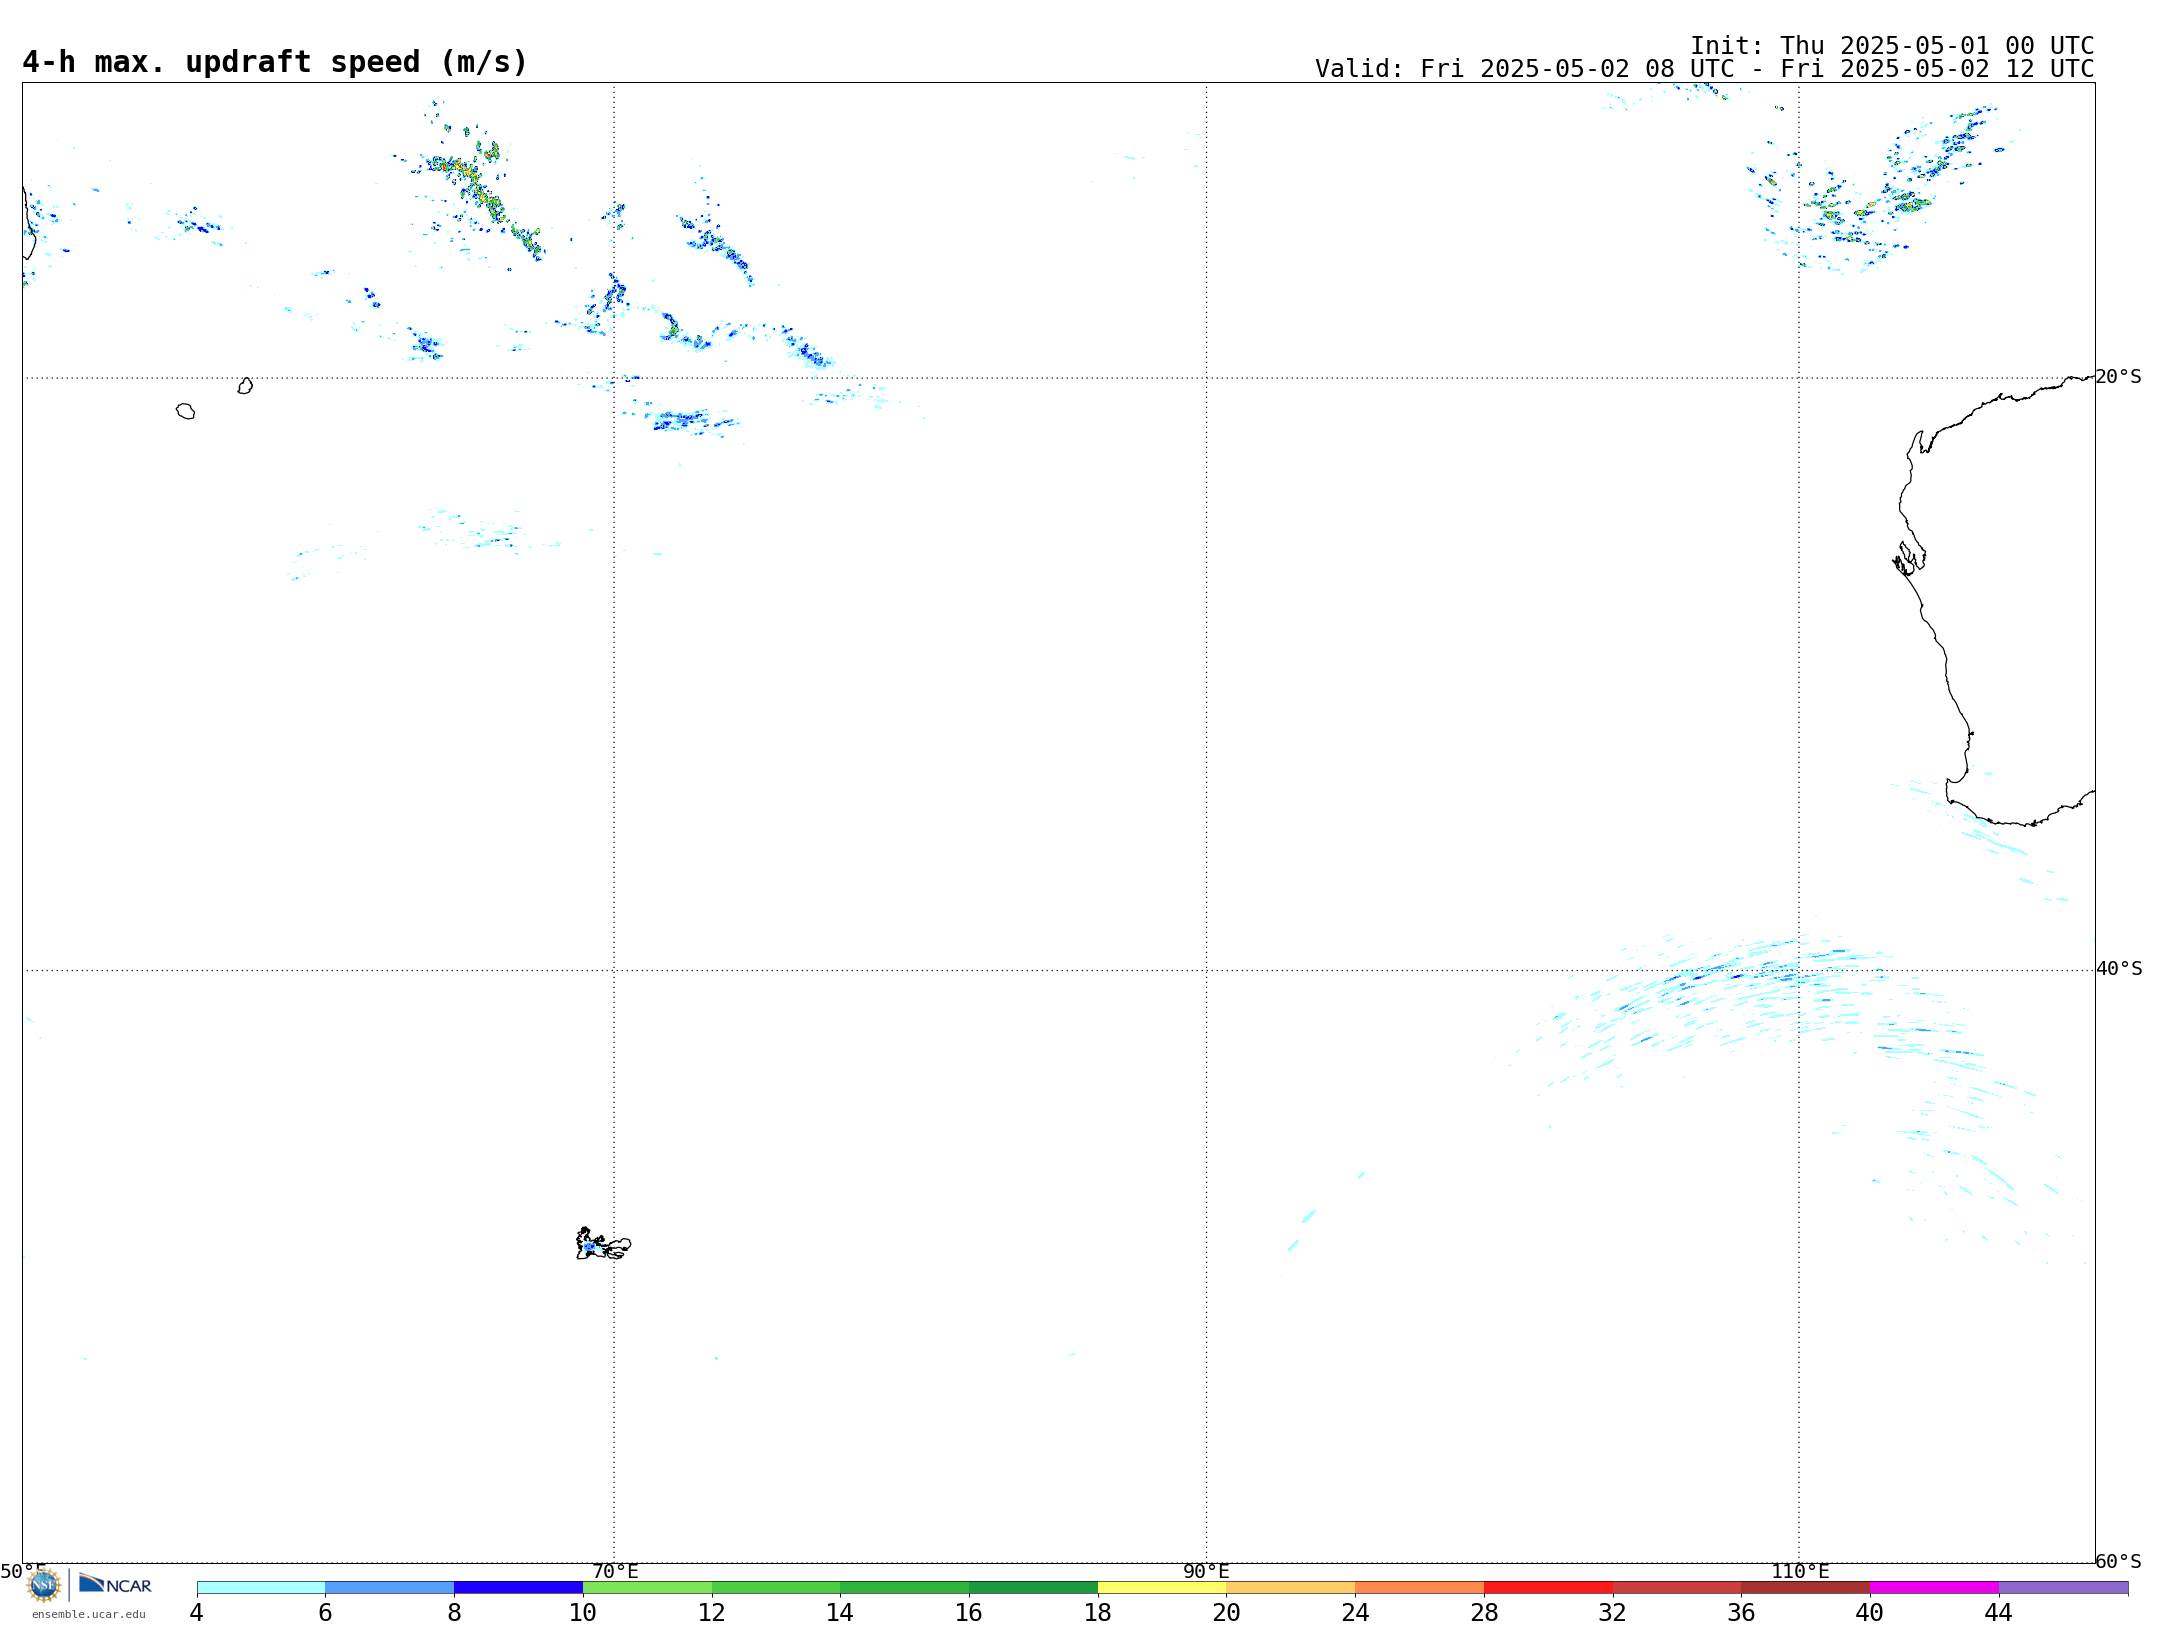This screenshot has width=2160, height=1626.
Task: Click the 40°S latitude label
Action: [x=2119, y=969]
